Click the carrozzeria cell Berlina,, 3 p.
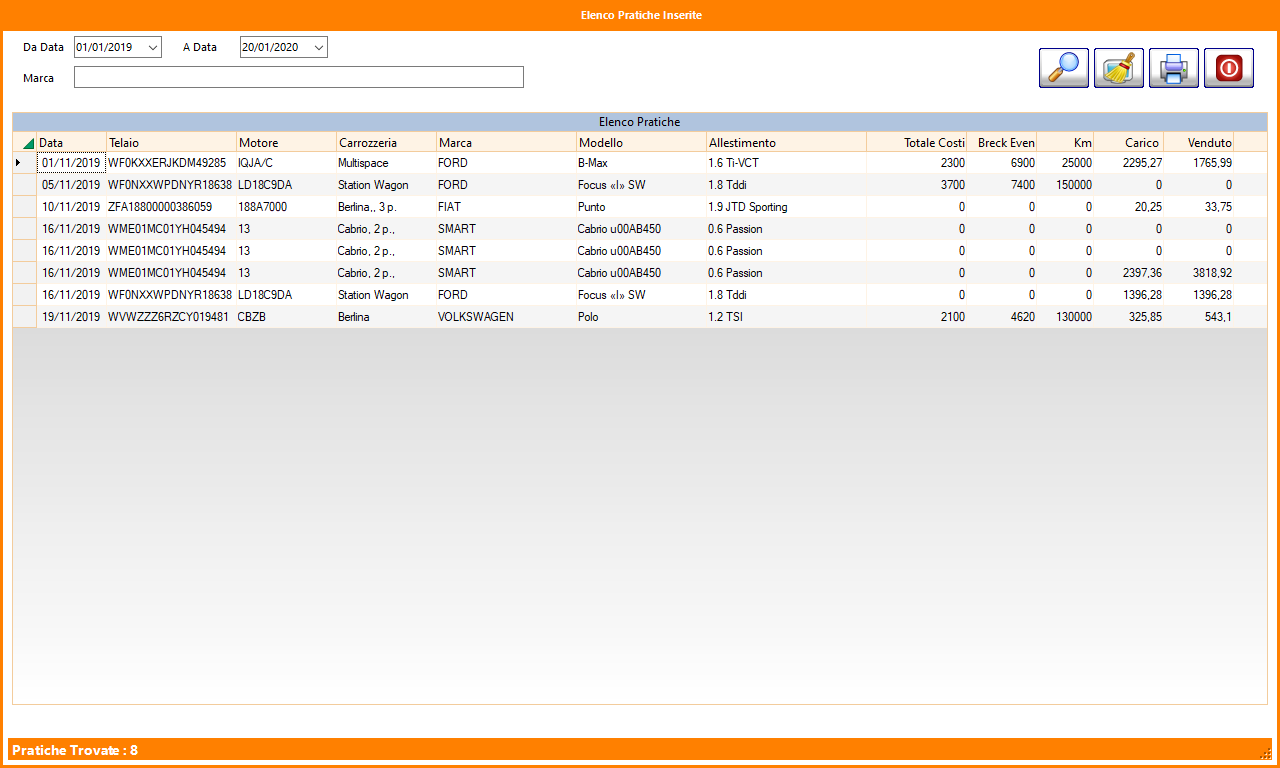 [386, 206]
